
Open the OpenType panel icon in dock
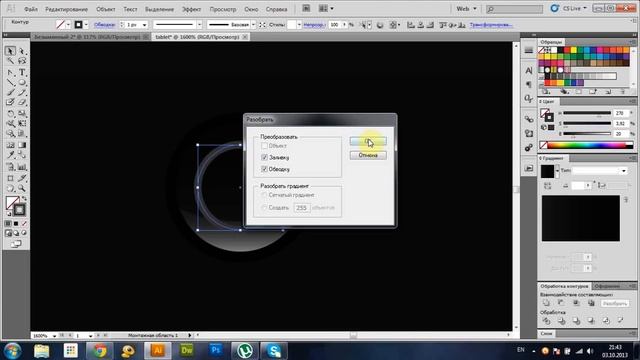[529, 98]
